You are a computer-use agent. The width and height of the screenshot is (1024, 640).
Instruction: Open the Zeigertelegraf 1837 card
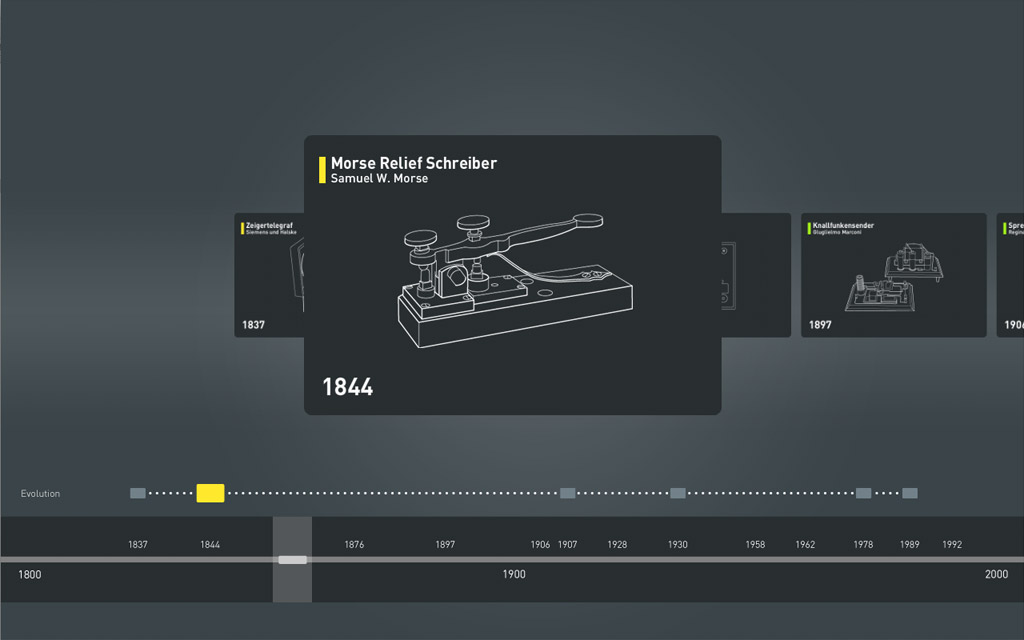[x=269, y=275]
